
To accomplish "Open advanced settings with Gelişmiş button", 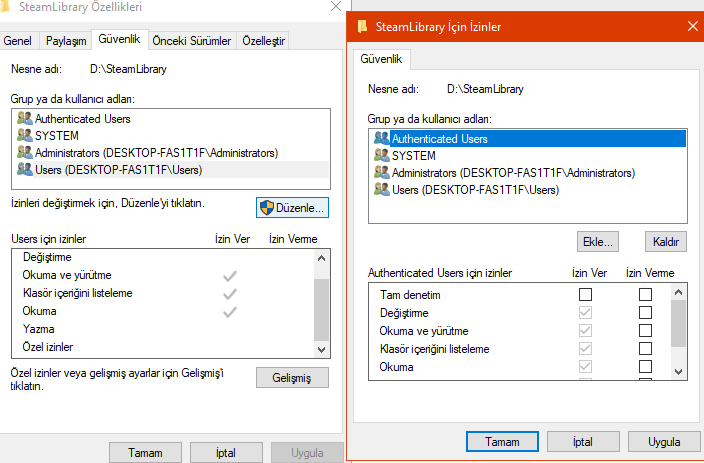I will [292, 378].
